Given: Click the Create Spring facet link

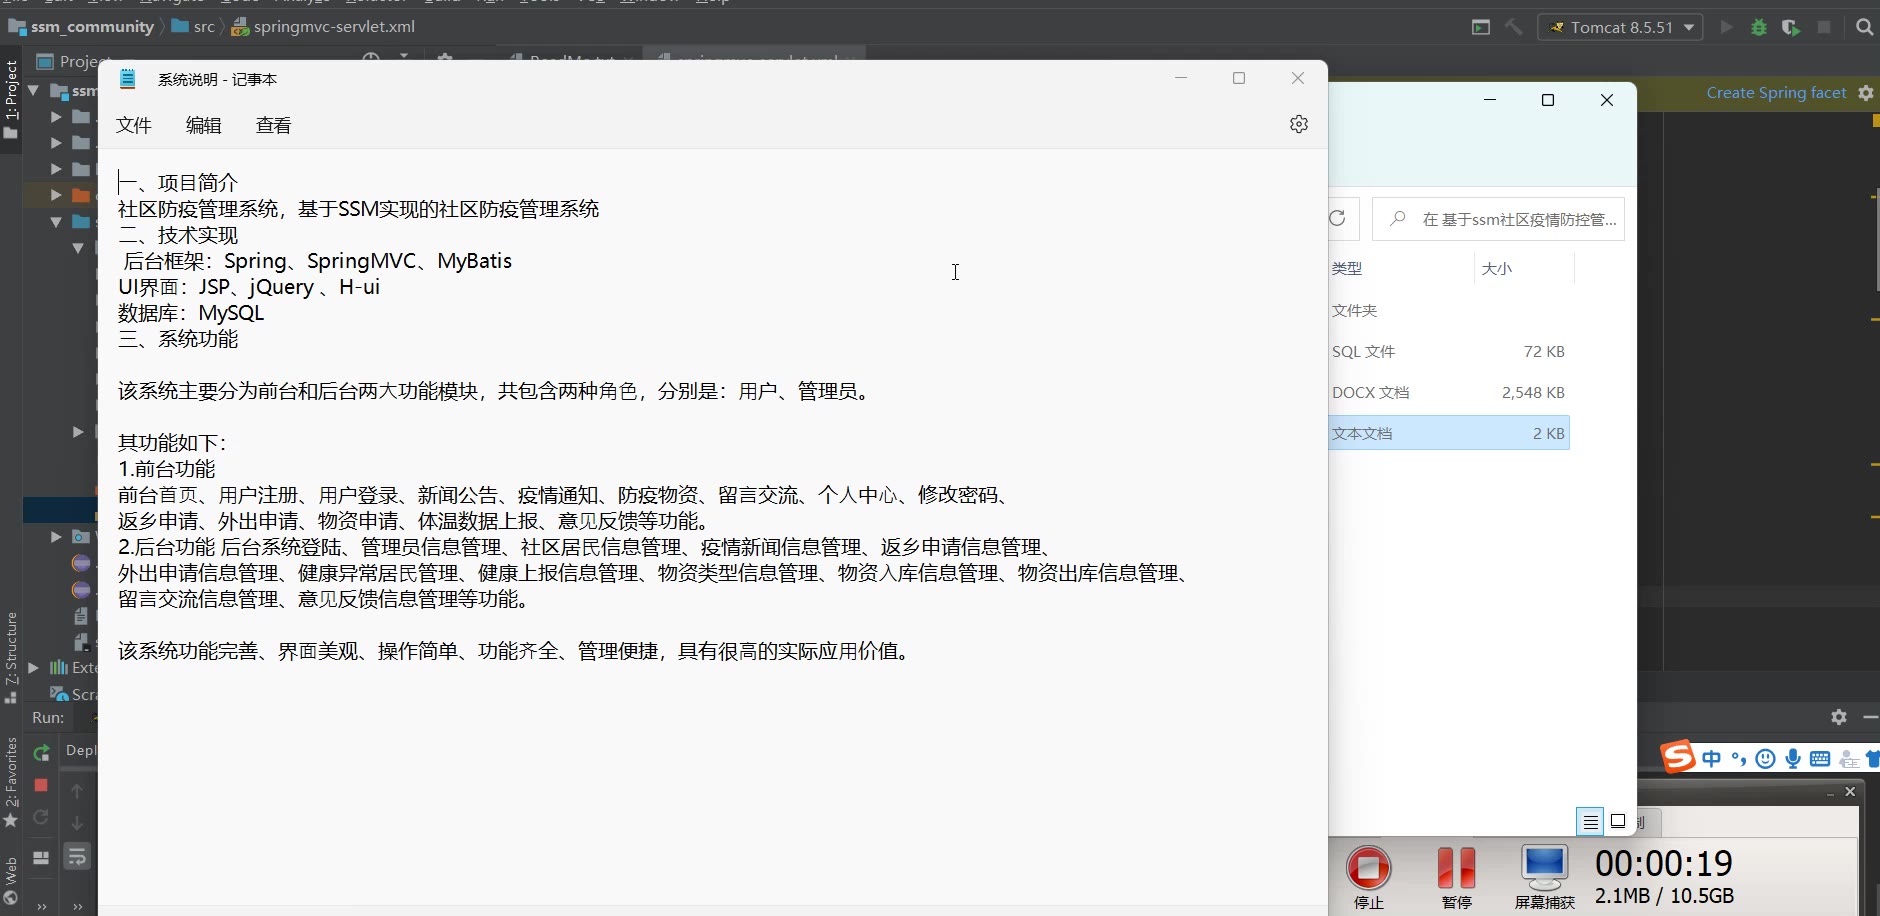Looking at the screenshot, I should click(x=1776, y=92).
